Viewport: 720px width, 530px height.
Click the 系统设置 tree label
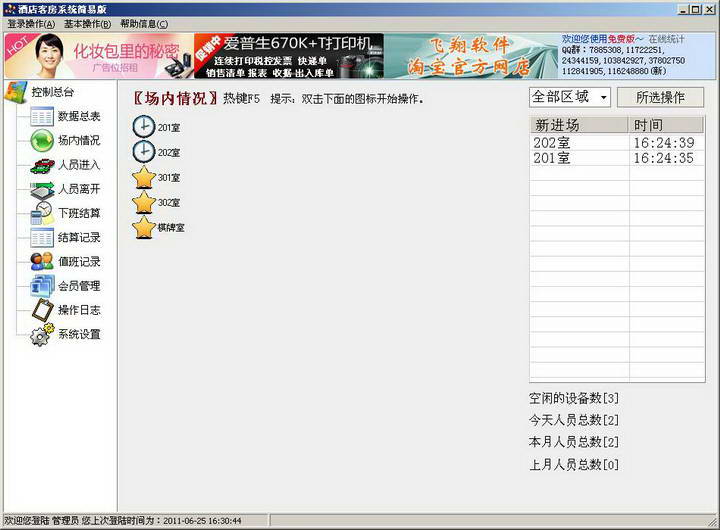(x=79, y=334)
